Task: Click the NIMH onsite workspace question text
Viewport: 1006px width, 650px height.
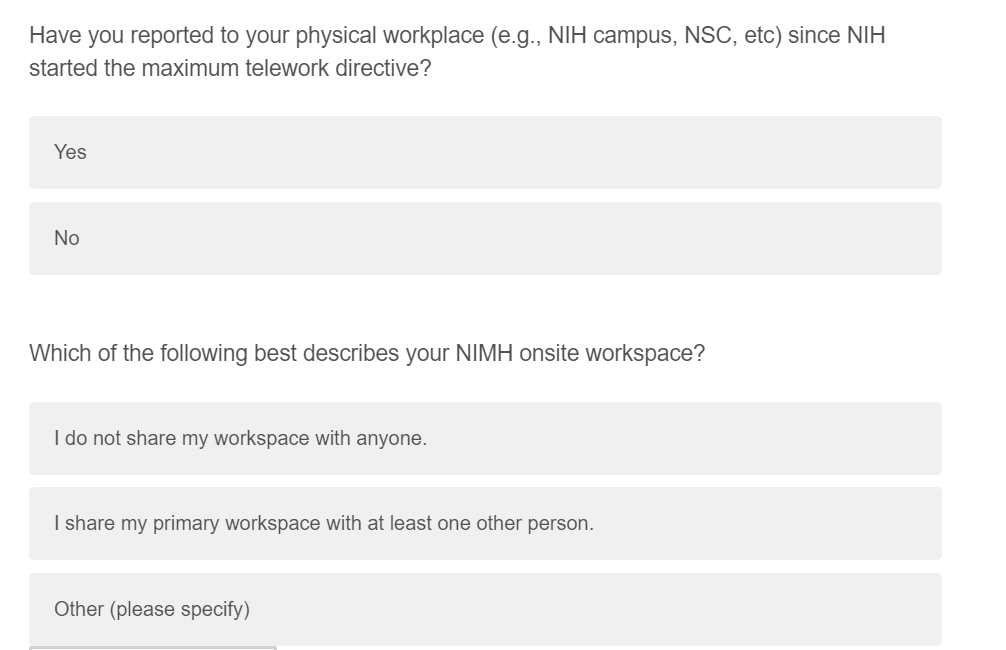Action: [367, 353]
